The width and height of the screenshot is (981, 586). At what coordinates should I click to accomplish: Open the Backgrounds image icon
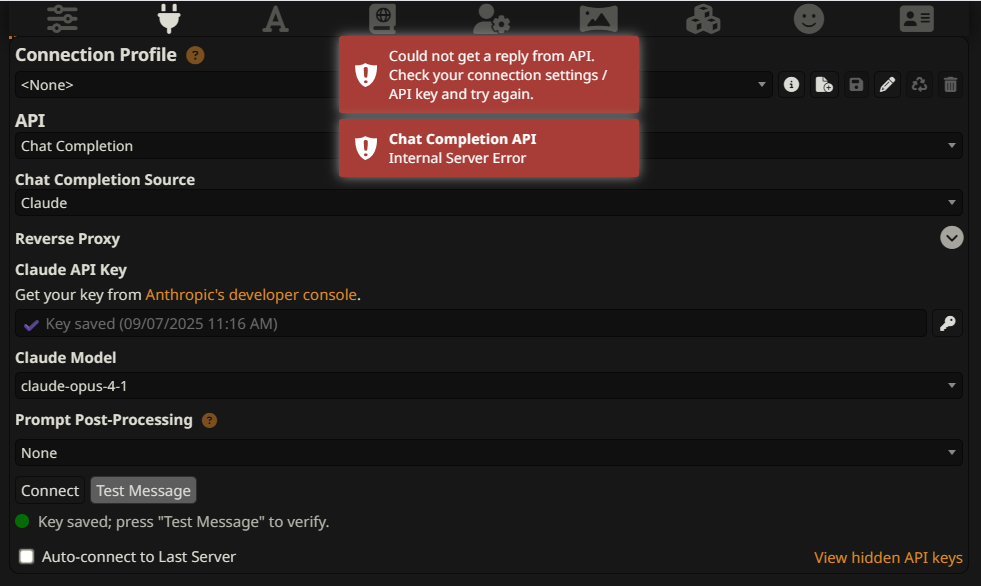click(x=598, y=19)
